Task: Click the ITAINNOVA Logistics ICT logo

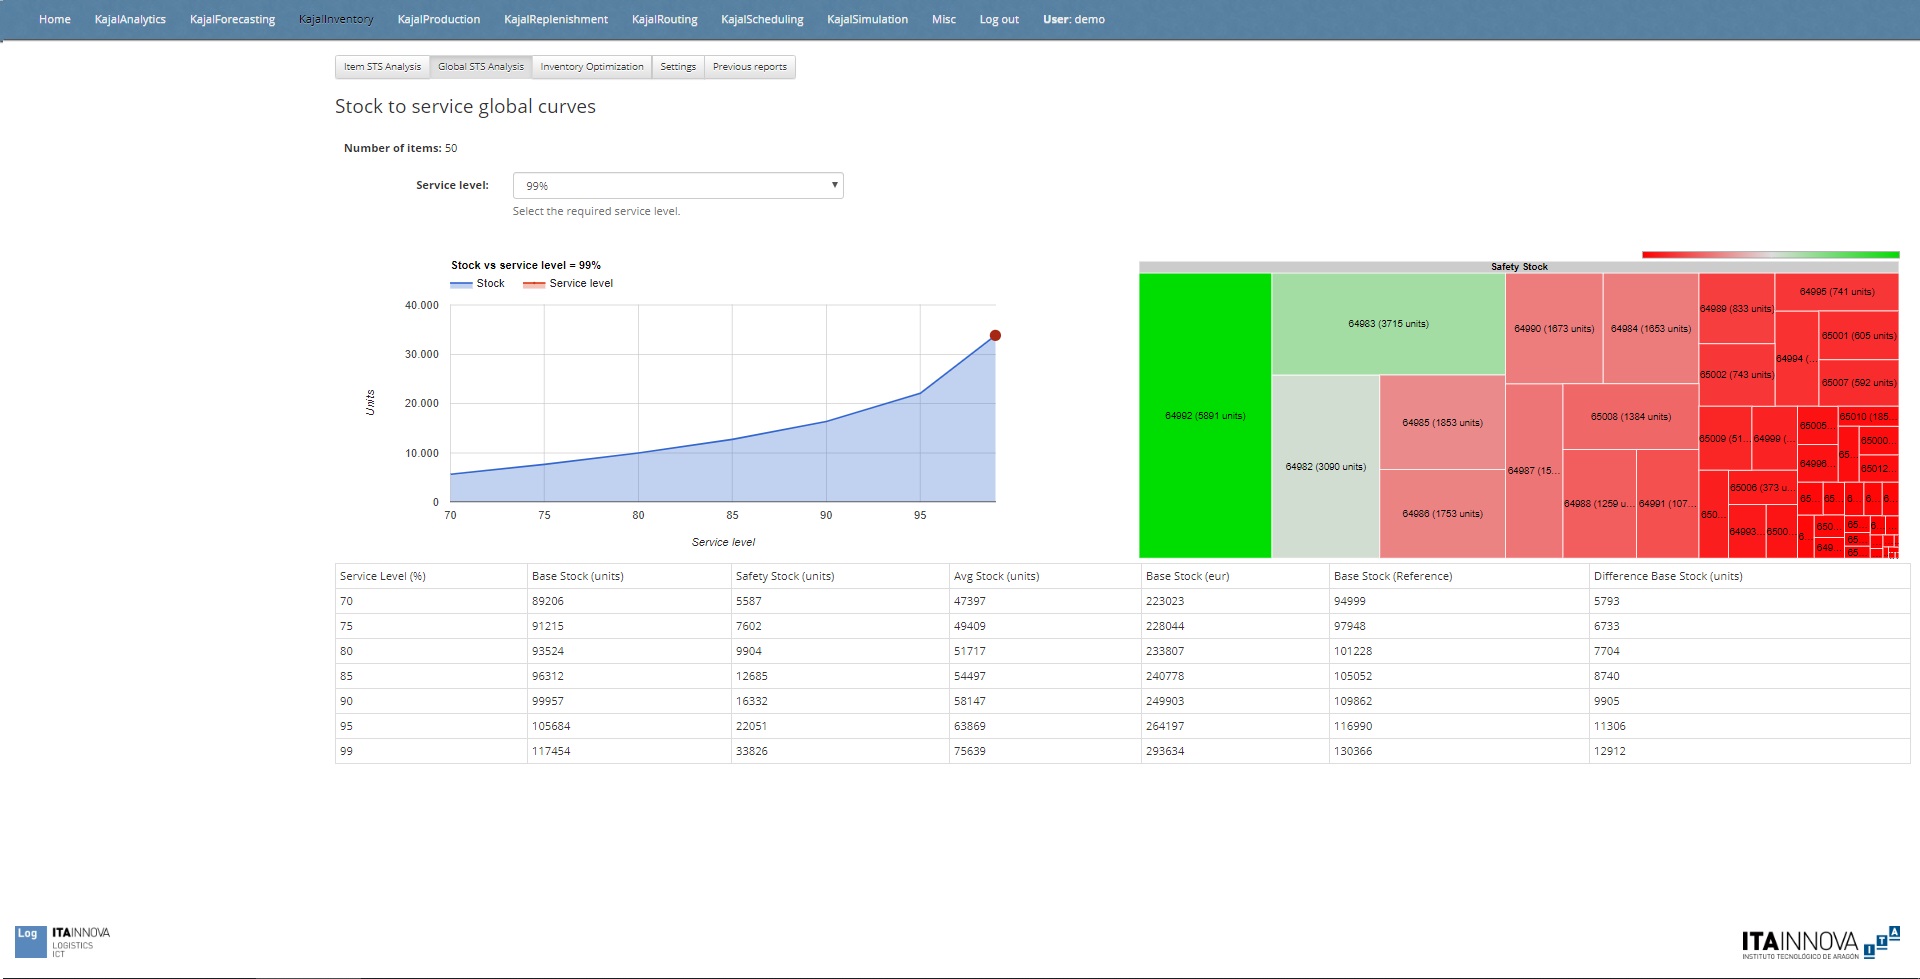Action: pos(81,942)
